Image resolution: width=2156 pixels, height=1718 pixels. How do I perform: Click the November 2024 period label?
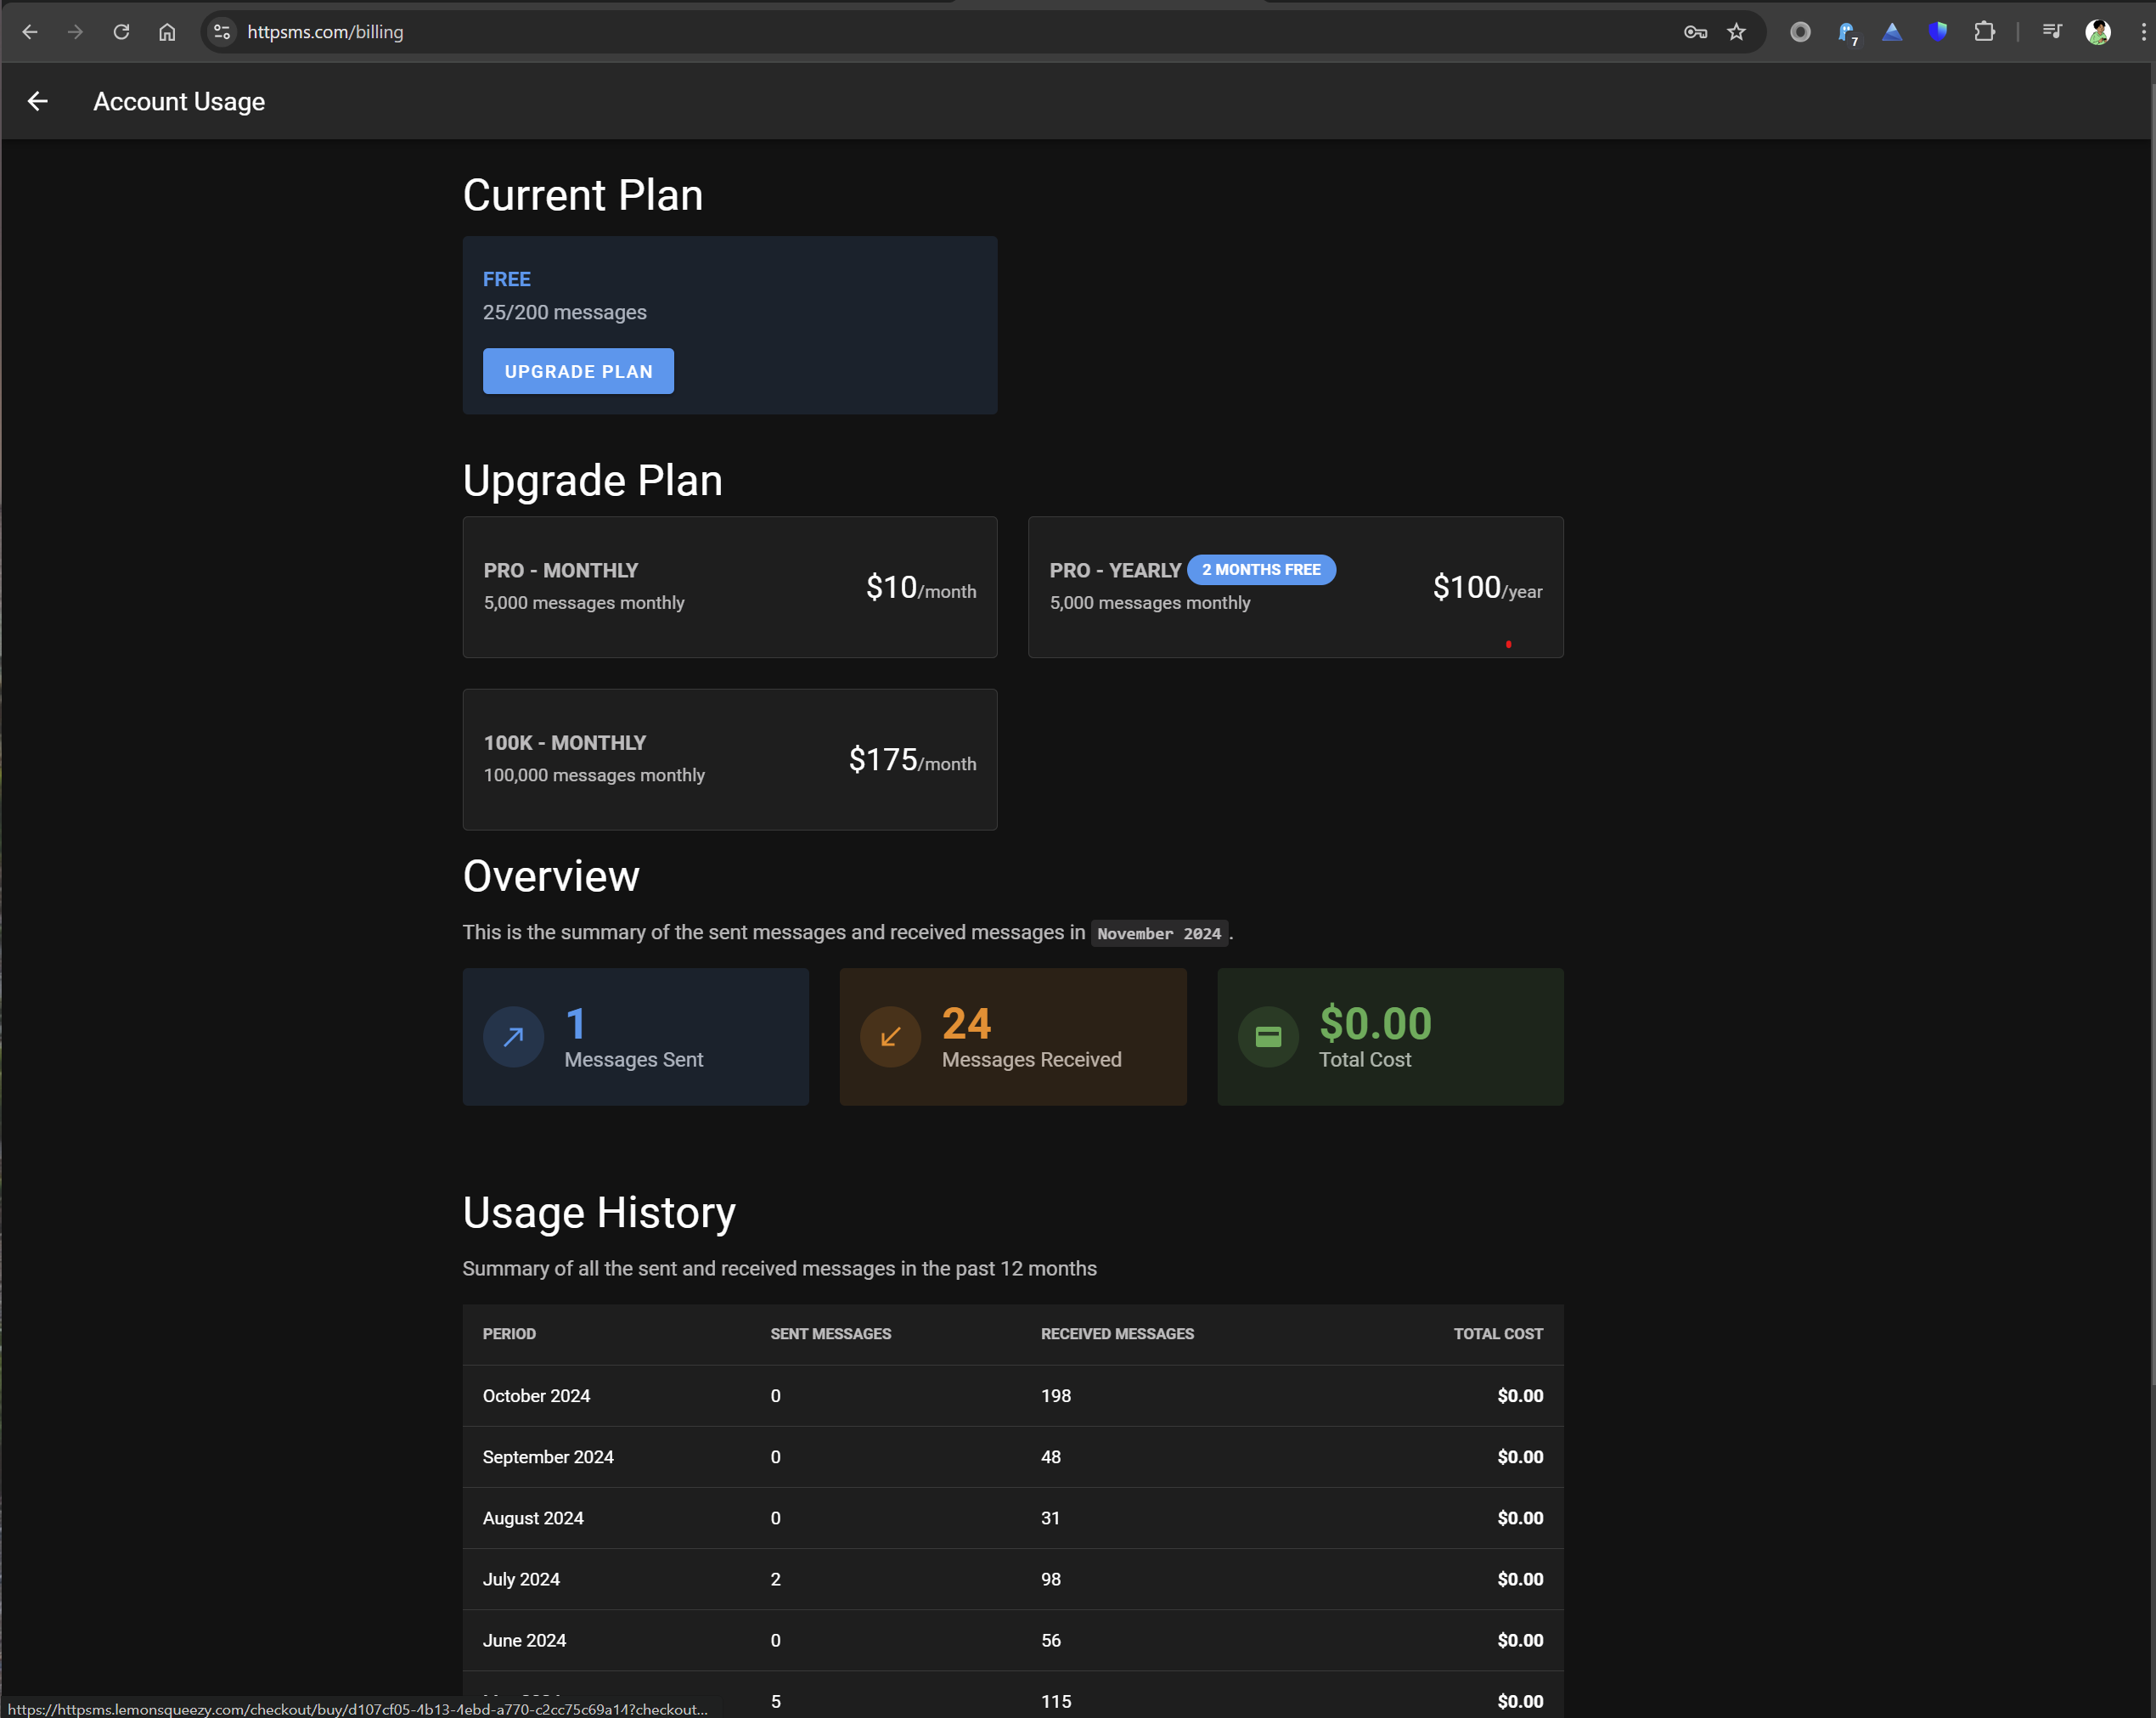pyautogui.click(x=1159, y=933)
